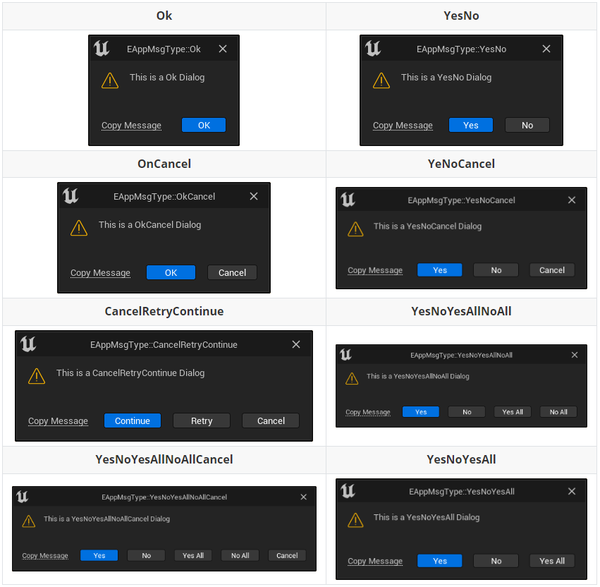Click Copy Message link in the Ok dialog
Screen dimensions: 600x587
coord(131,126)
